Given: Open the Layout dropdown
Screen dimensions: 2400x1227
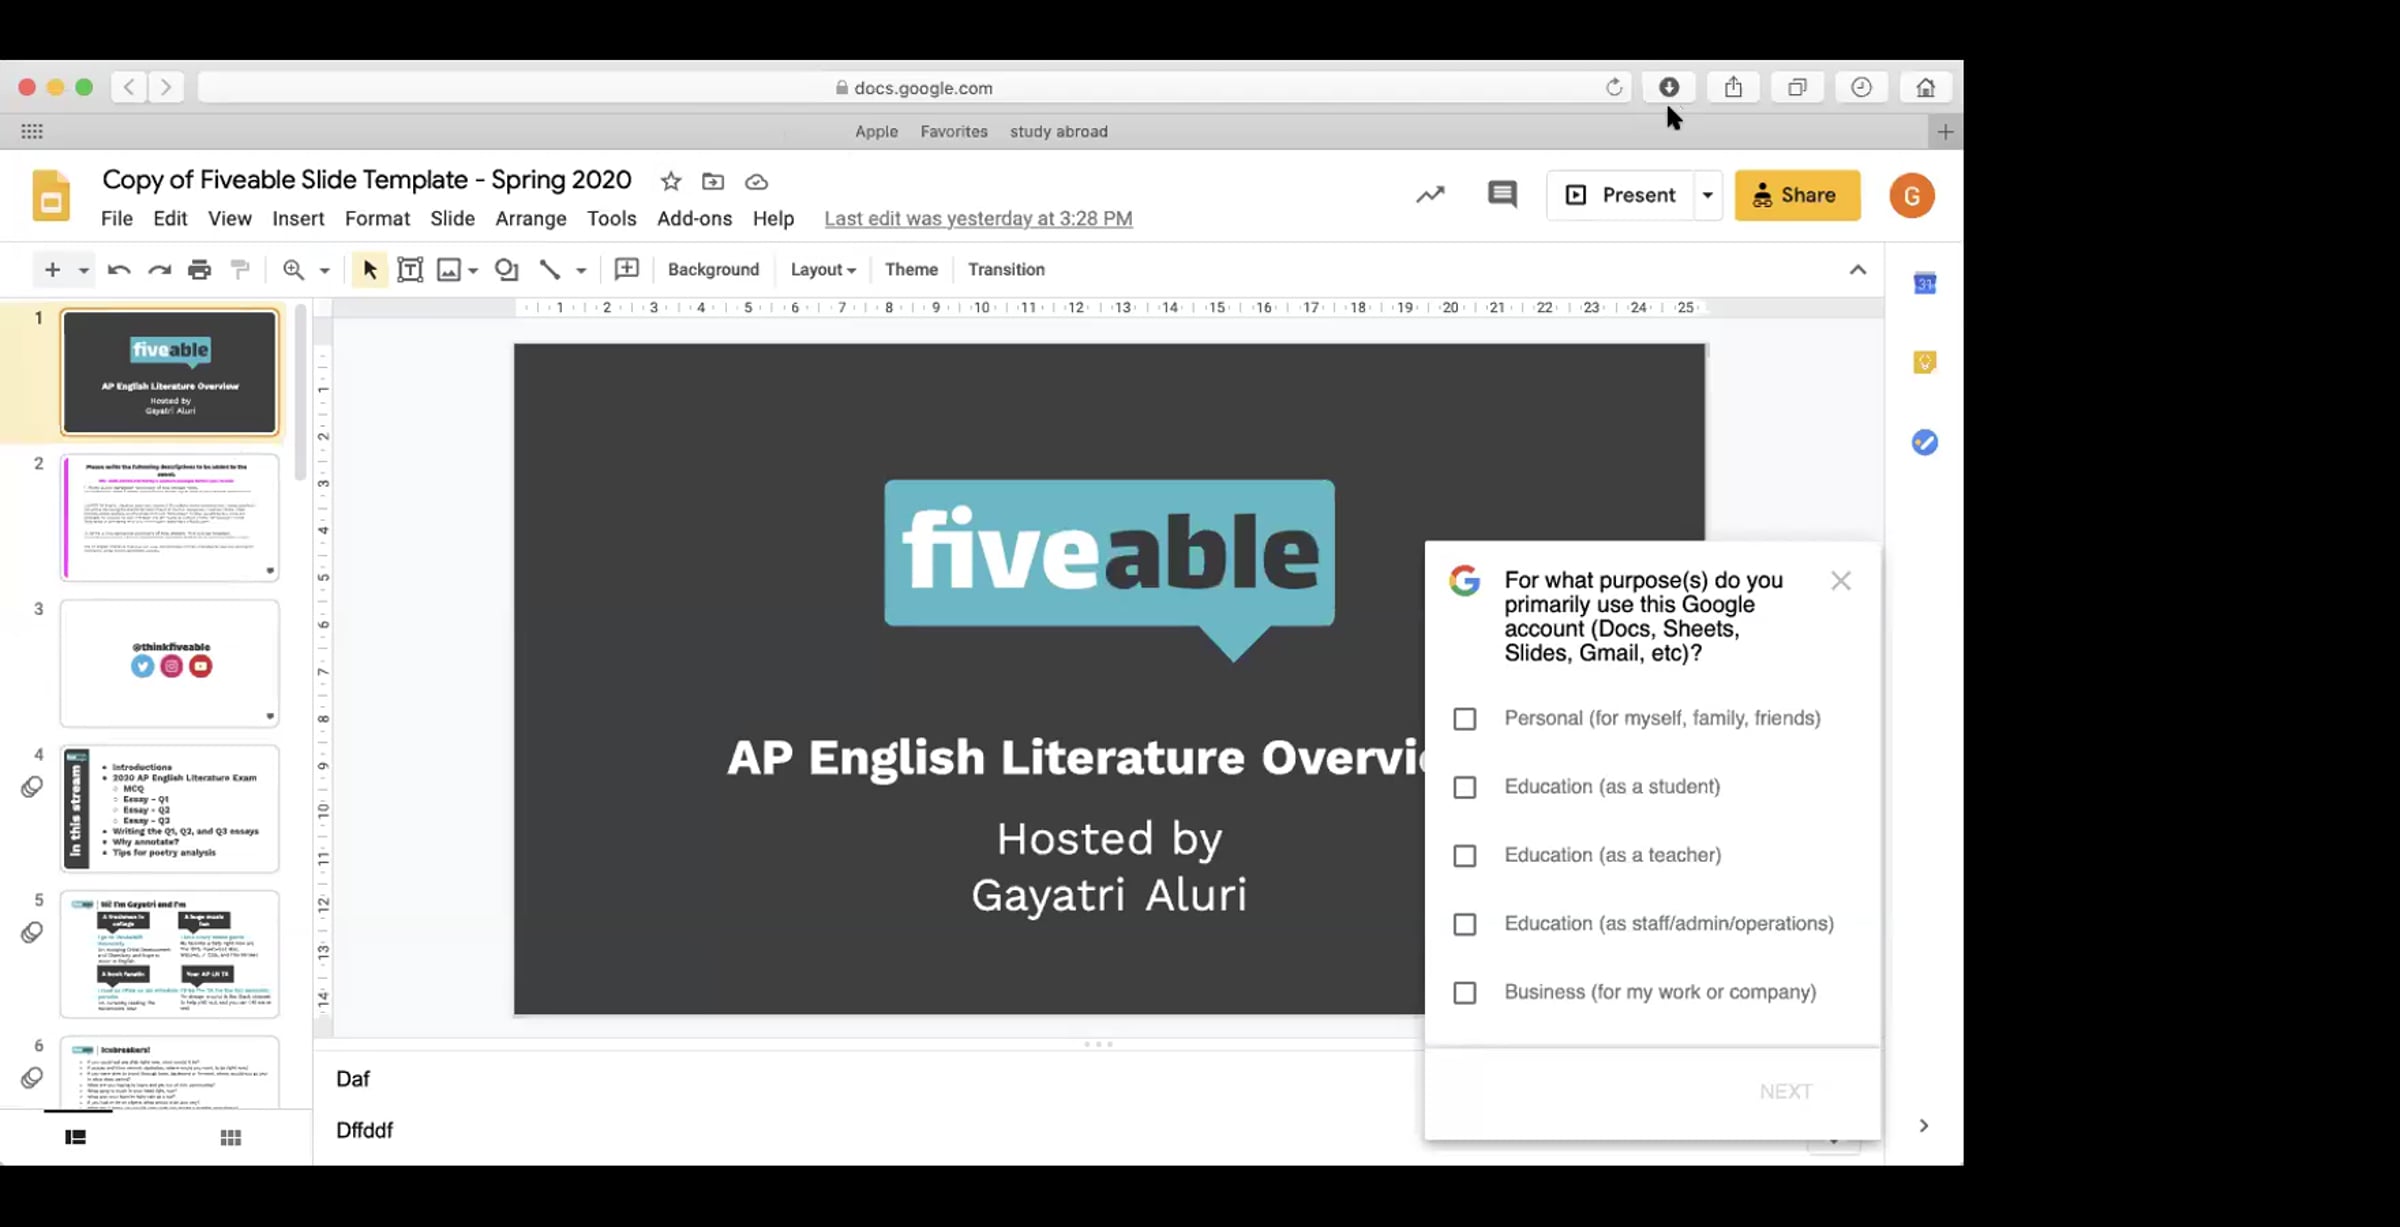Looking at the screenshot, I should coord(823,270).
